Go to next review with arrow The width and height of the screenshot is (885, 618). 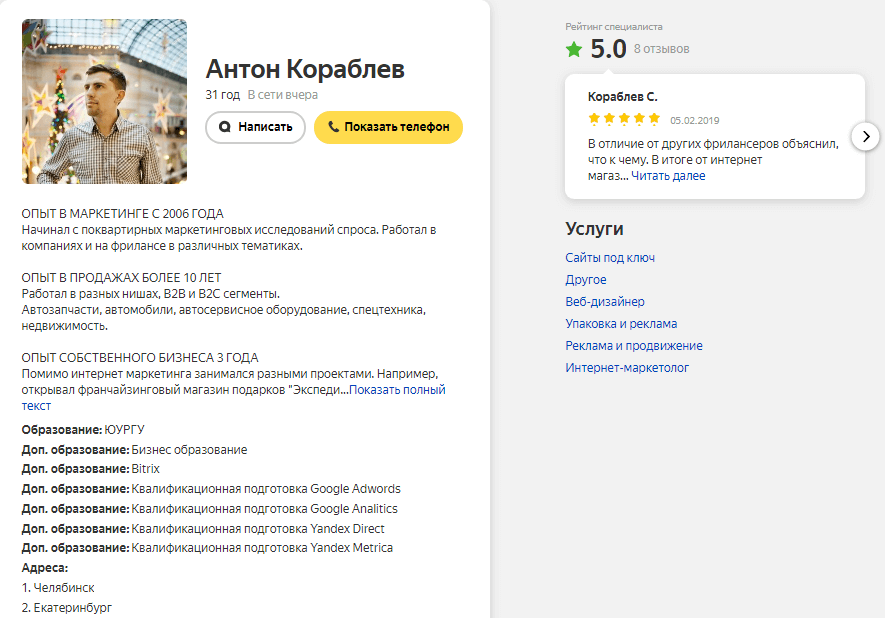click(x=865, y=136)
